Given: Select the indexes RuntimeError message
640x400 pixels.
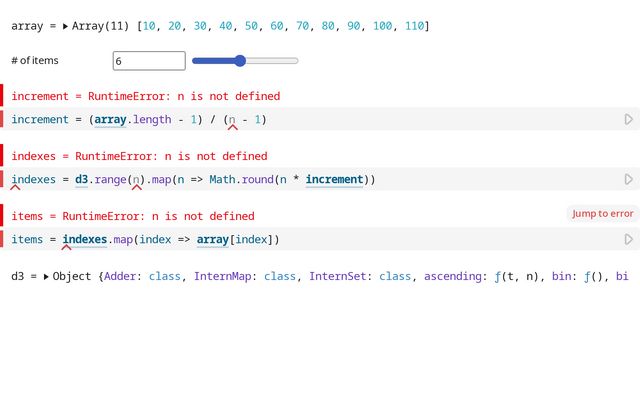Looking at the screenshot, I should (x=140, y=156).
